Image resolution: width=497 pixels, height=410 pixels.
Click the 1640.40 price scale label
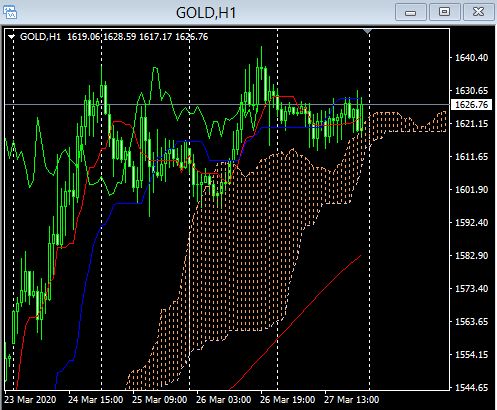(x=471, y=58)
